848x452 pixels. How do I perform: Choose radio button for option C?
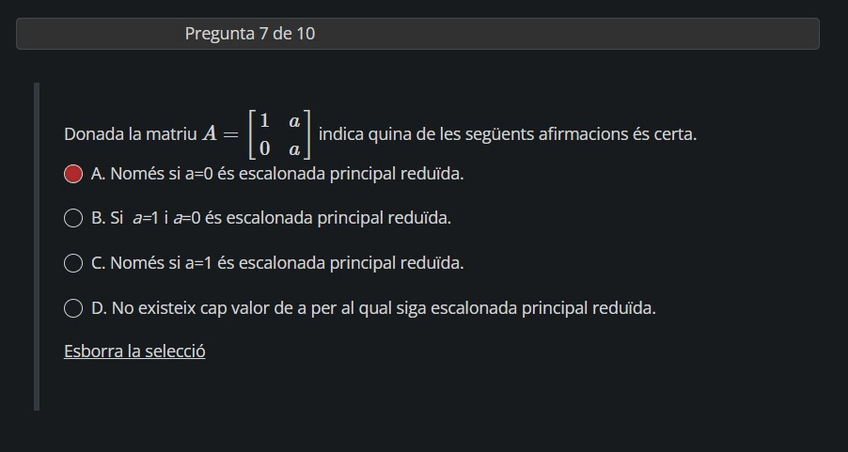(73, 263)
